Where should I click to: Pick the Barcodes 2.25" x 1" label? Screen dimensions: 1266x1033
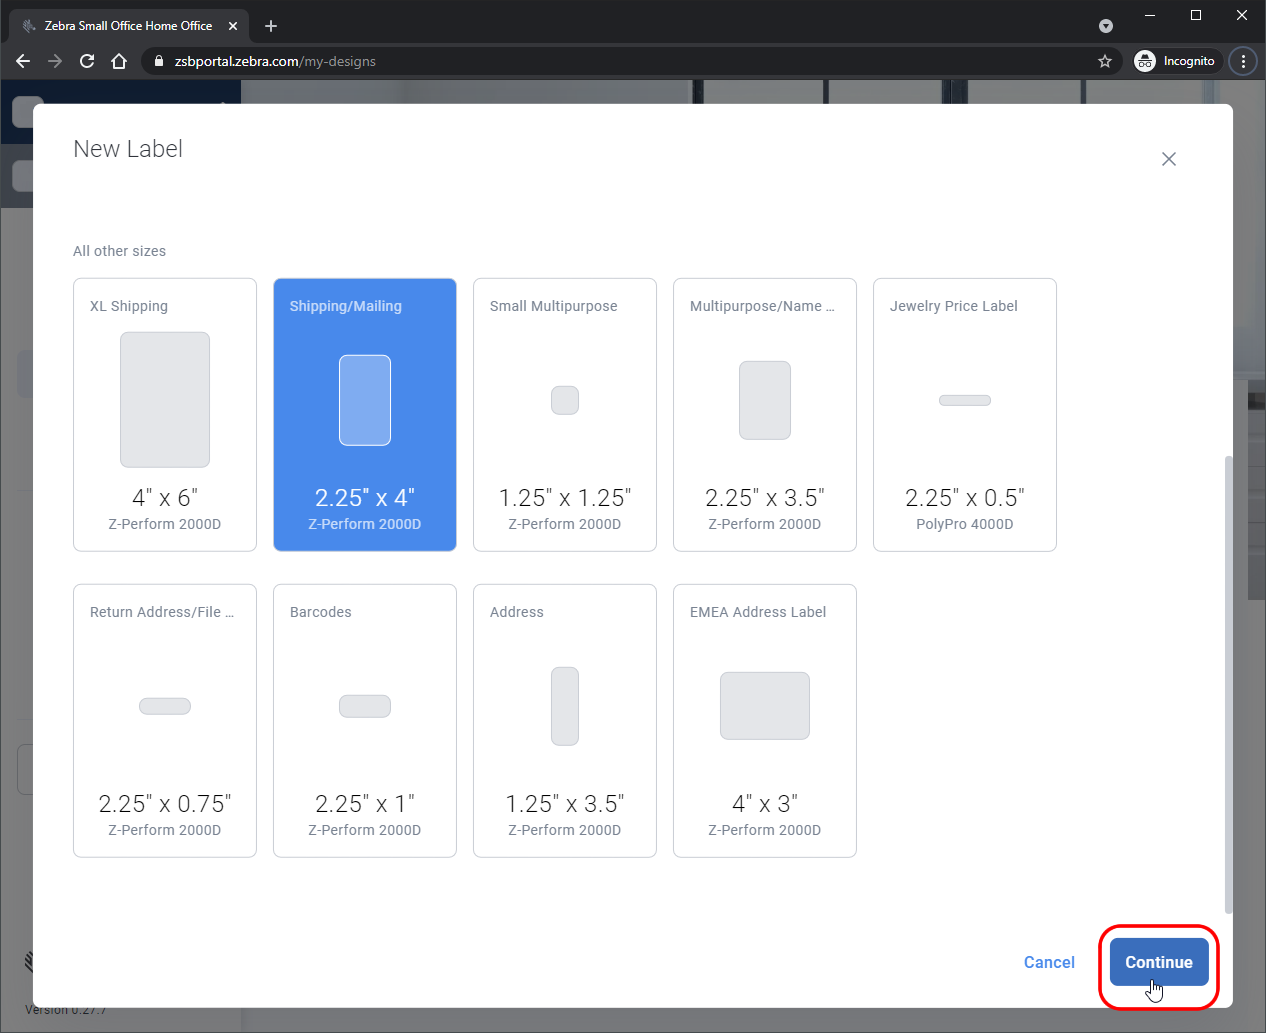365,720
